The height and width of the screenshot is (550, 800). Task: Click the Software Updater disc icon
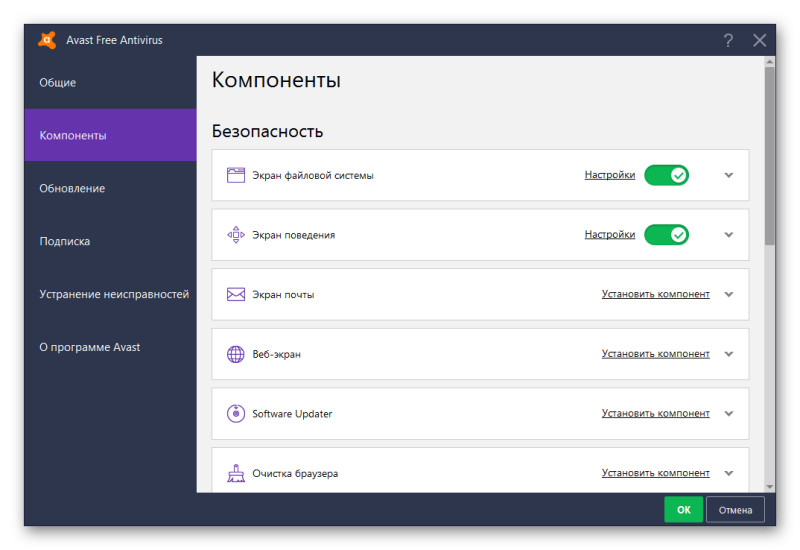coord(236,413)
